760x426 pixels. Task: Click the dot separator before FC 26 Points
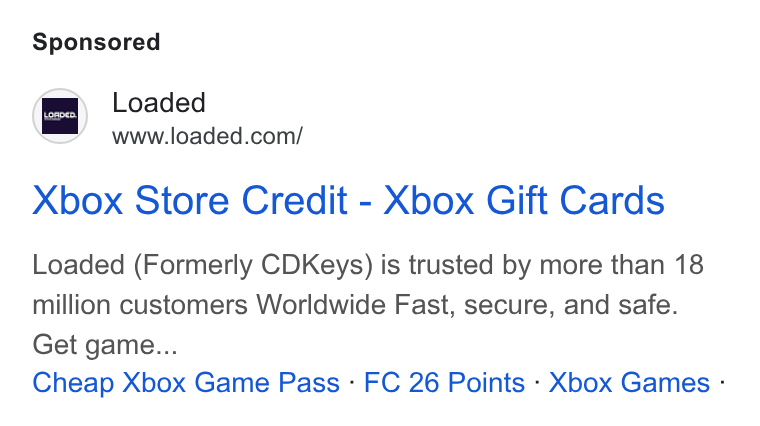352,382
